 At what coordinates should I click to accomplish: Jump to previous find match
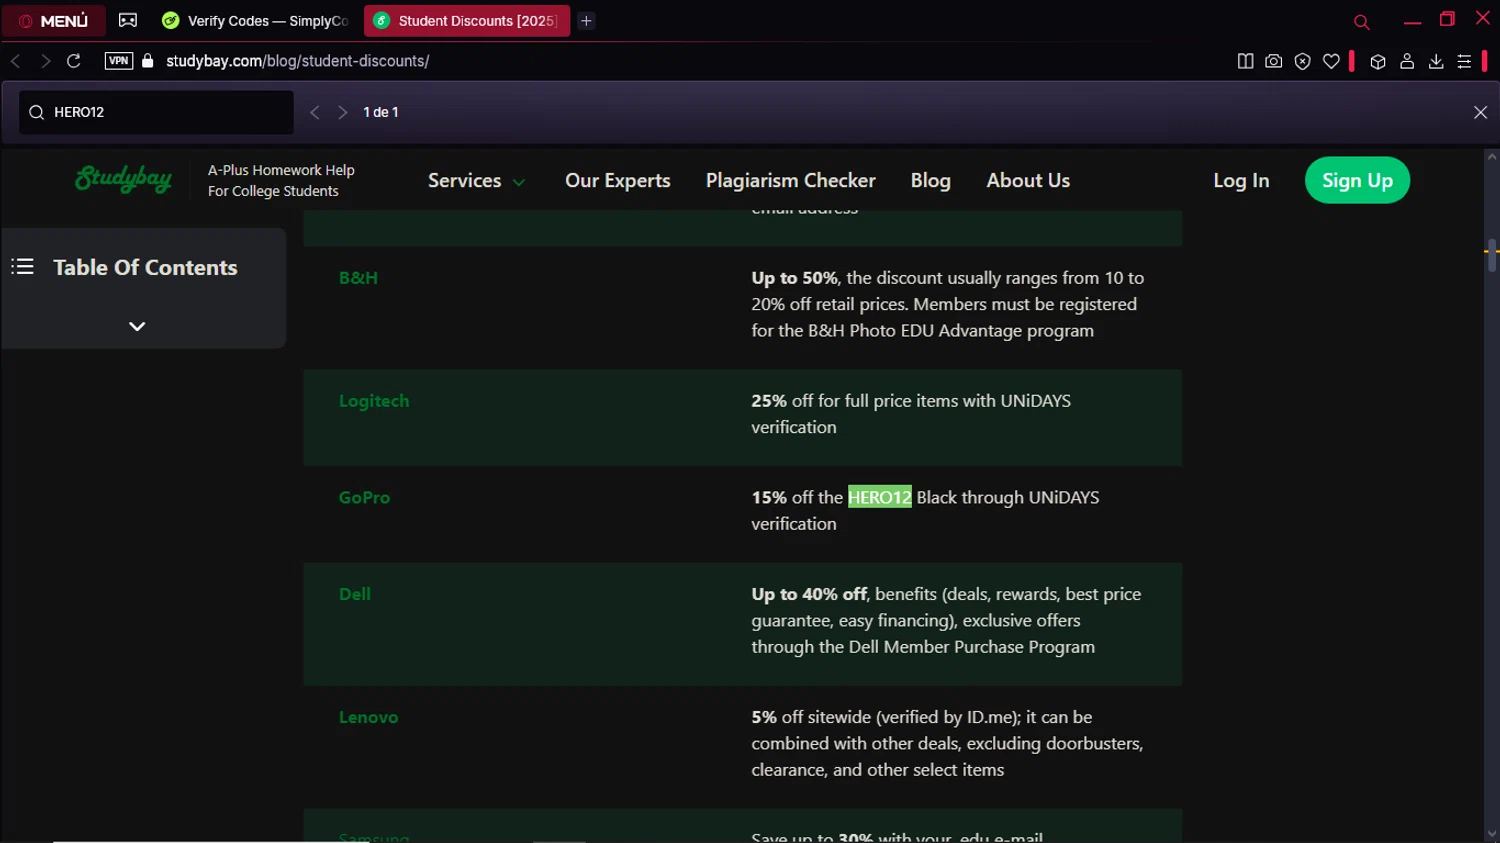pos(315,112)
